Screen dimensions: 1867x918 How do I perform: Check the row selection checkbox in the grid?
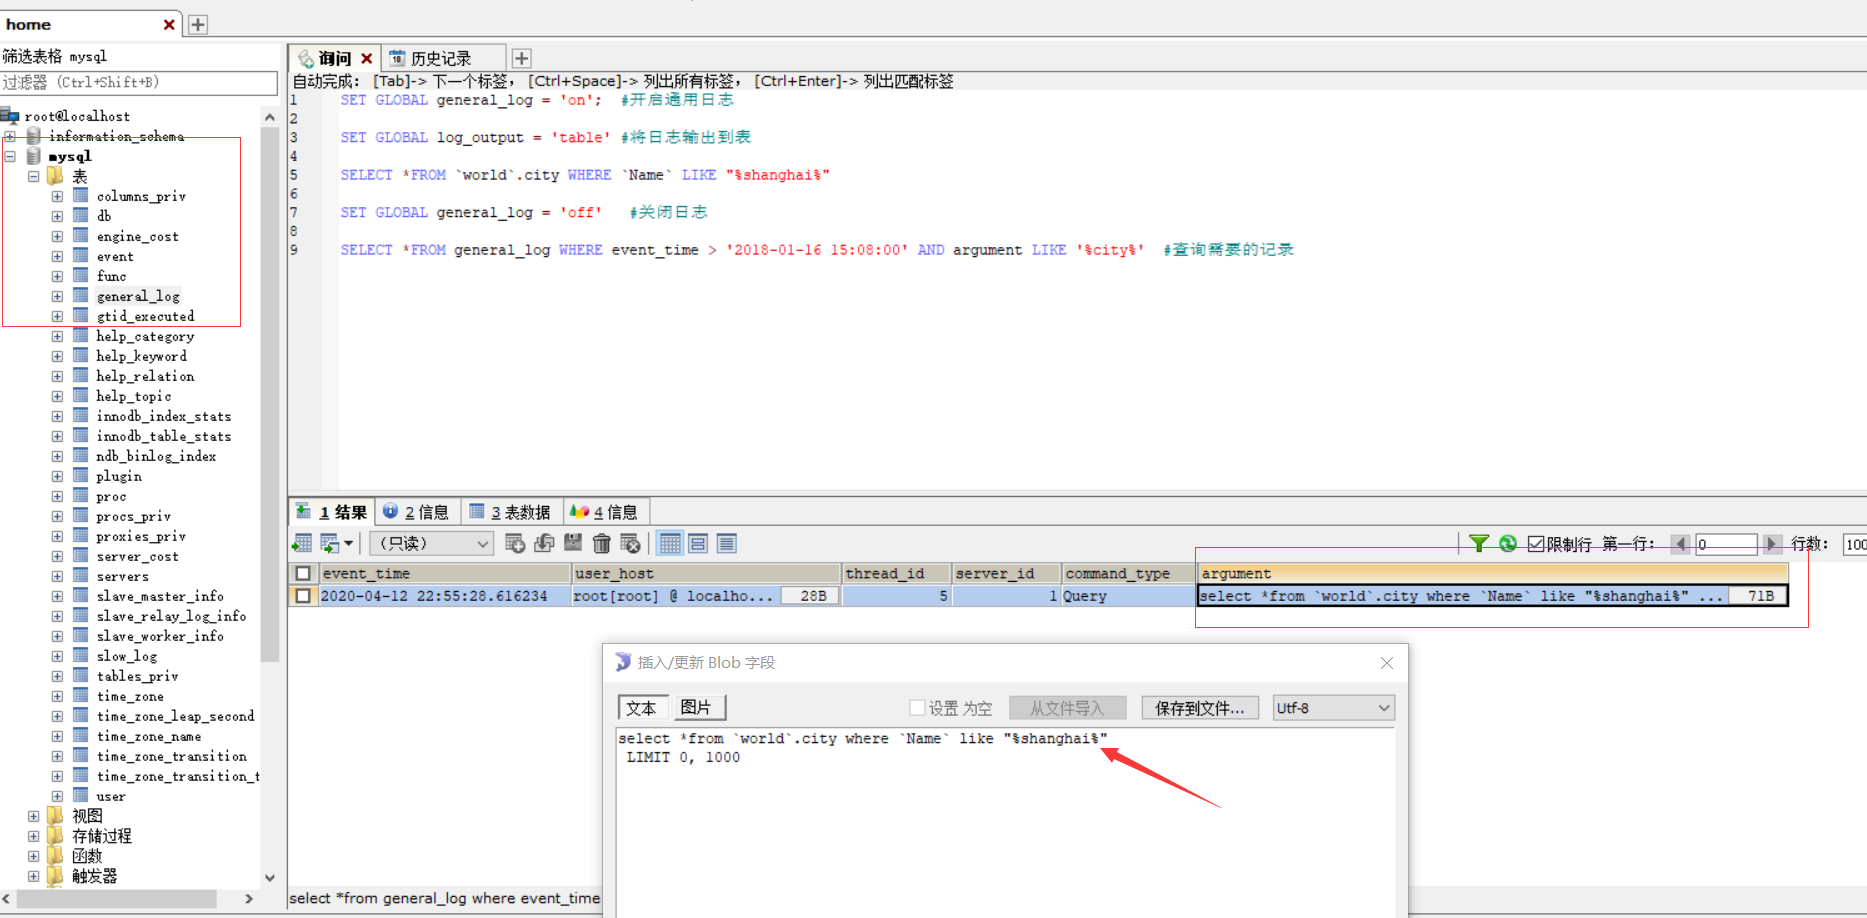tap(303, 595)
